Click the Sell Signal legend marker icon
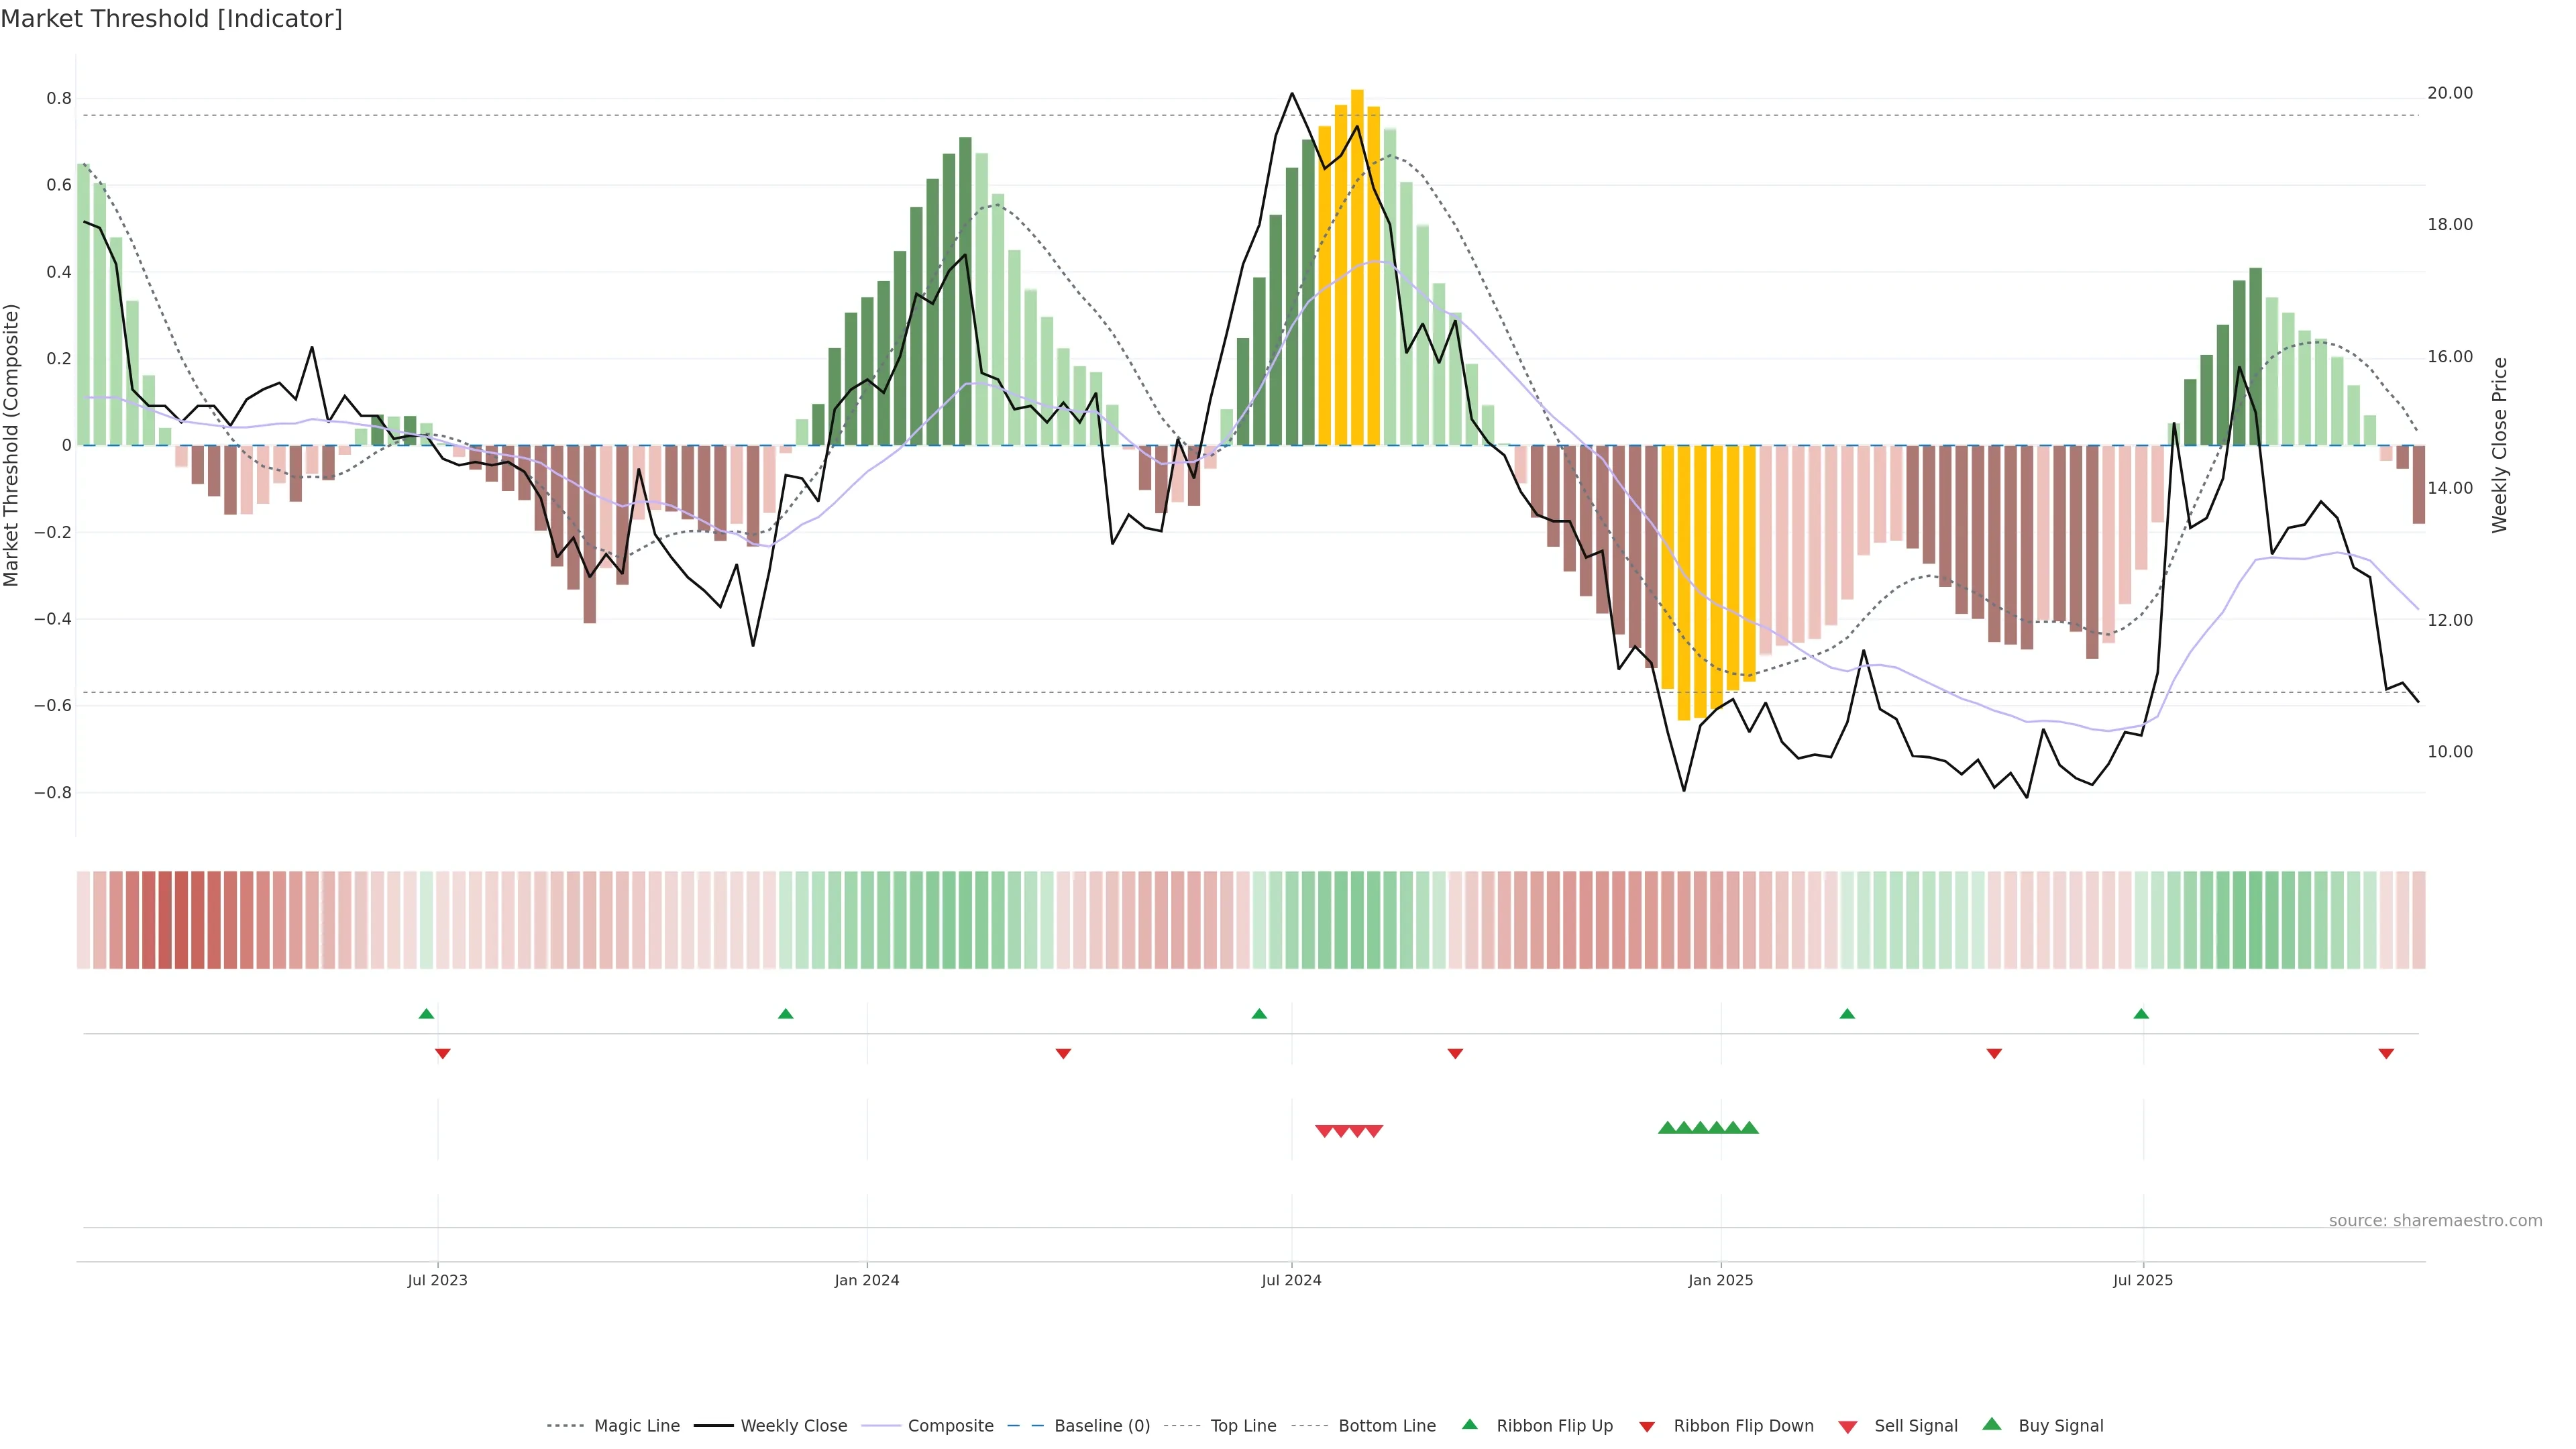 [x=1847, y=1427]
